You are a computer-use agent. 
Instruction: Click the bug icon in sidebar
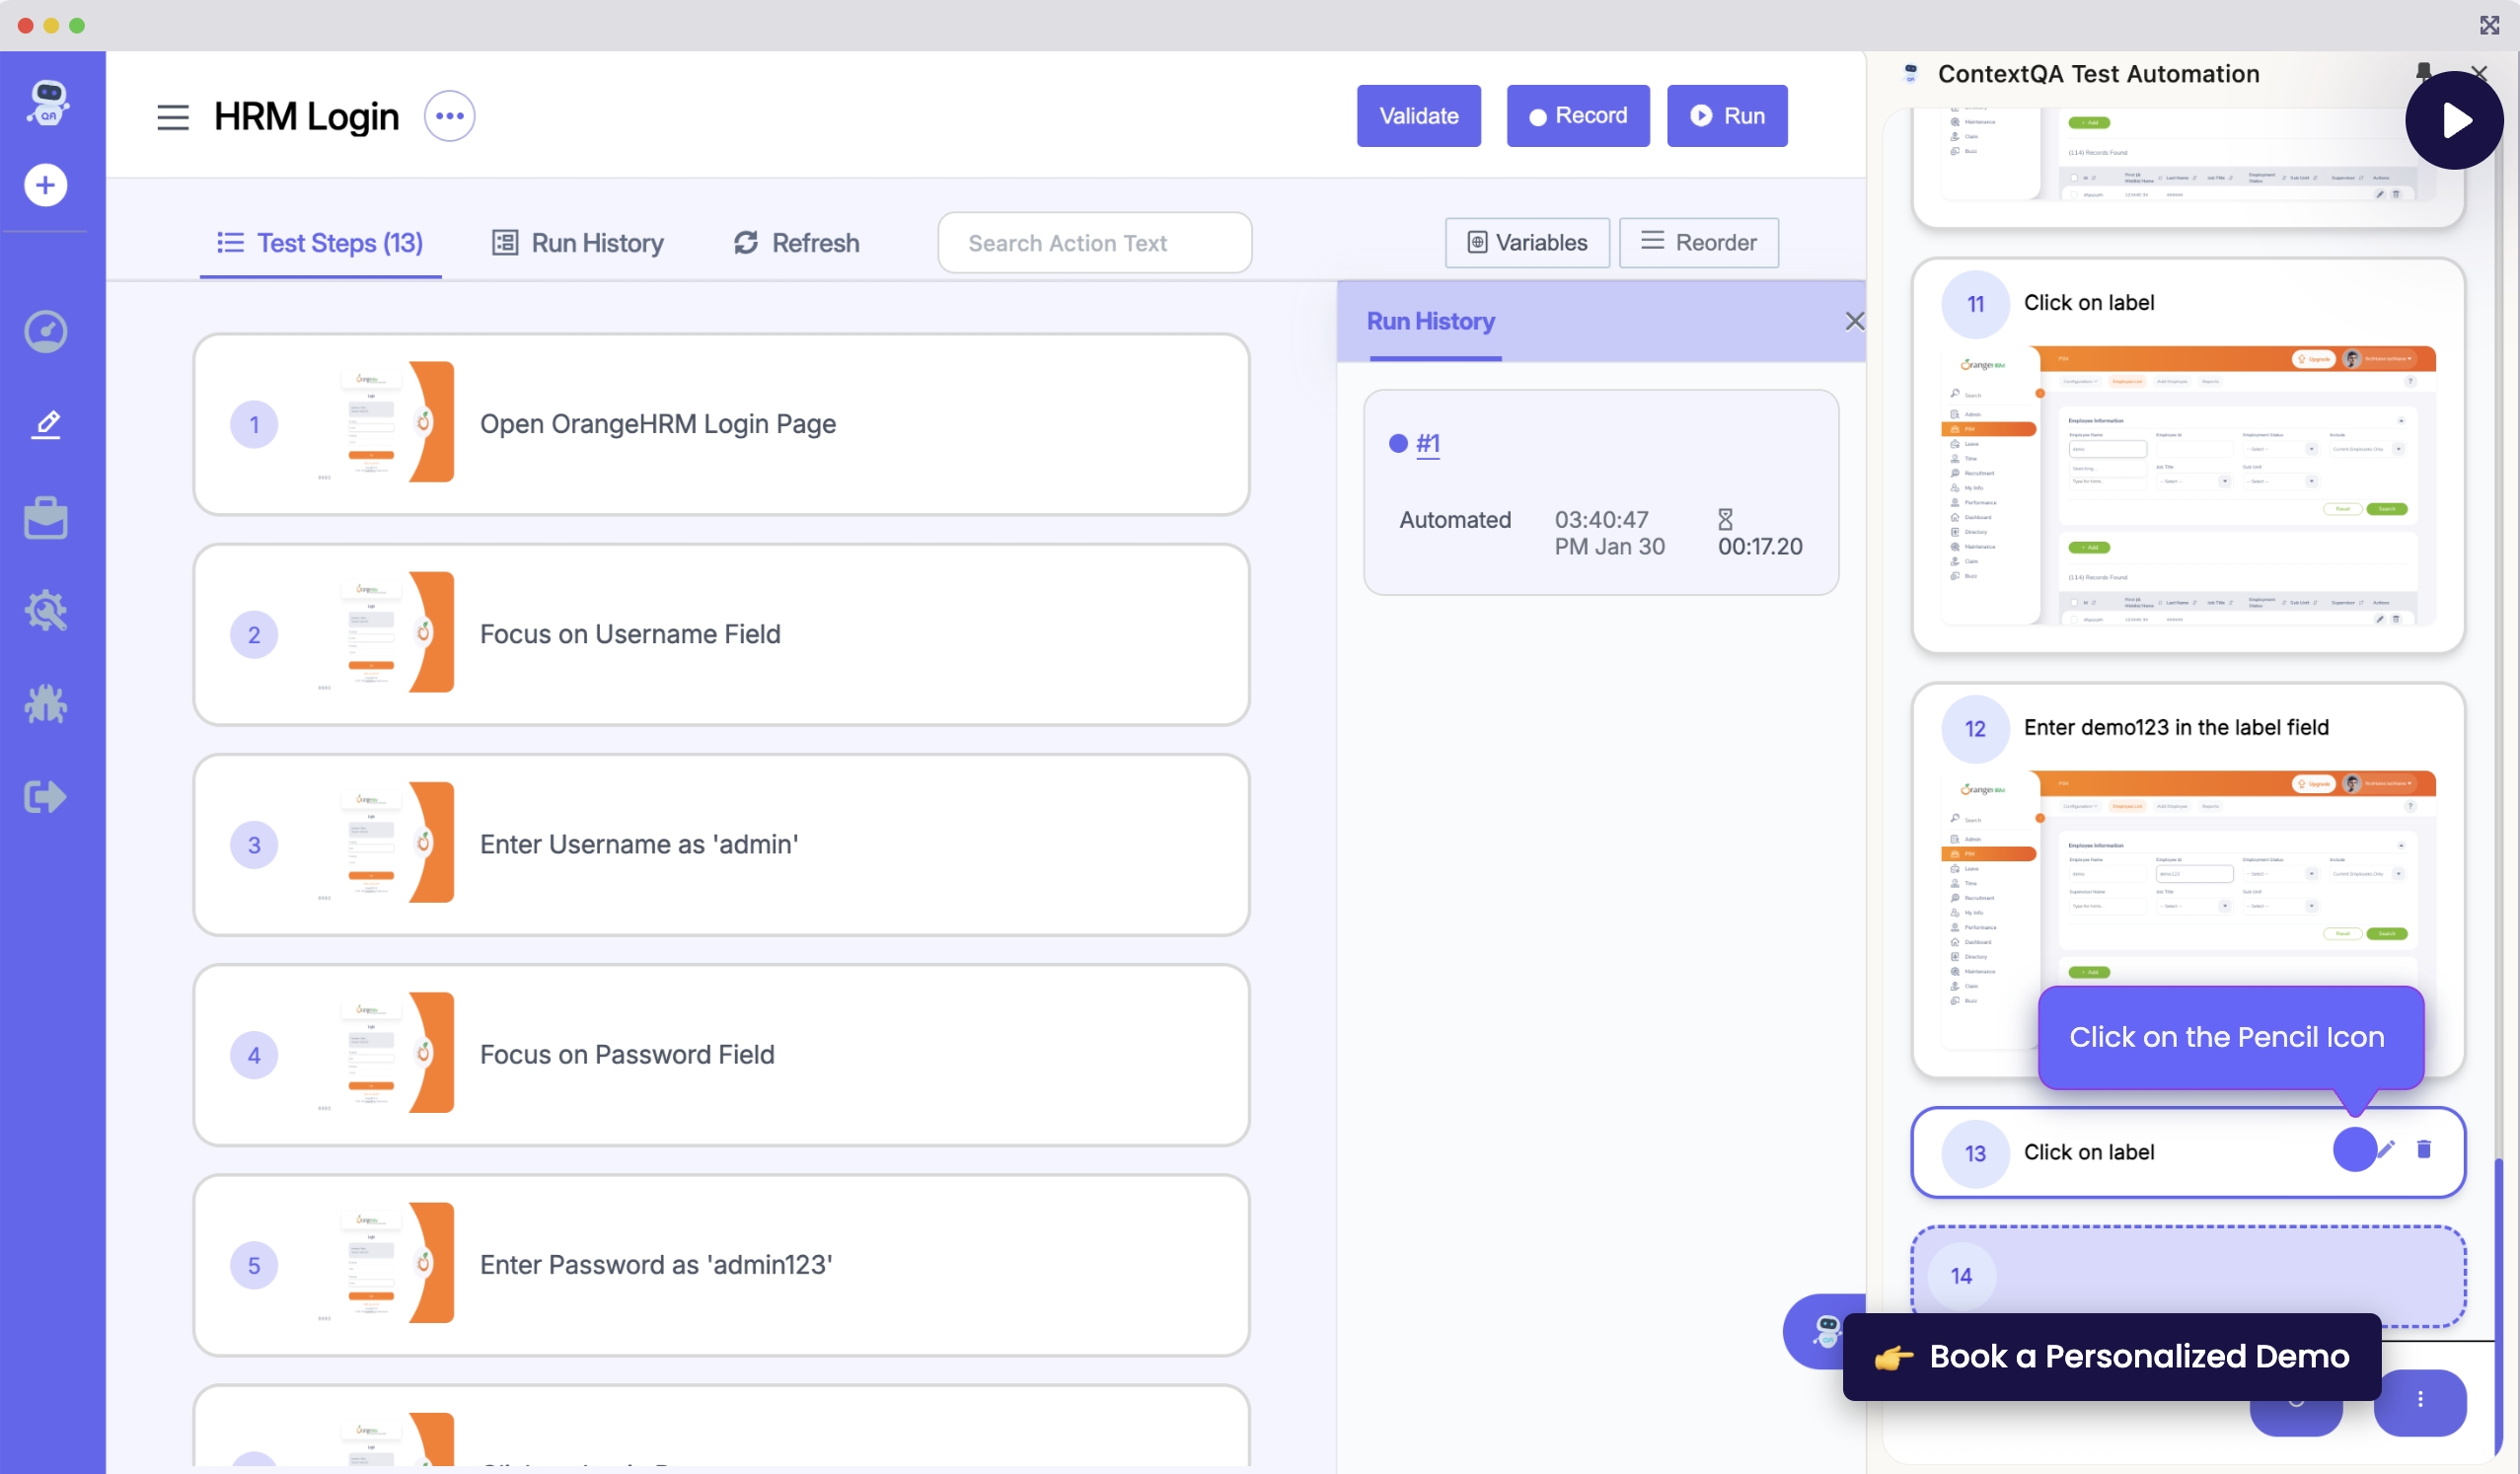[45, 705]
